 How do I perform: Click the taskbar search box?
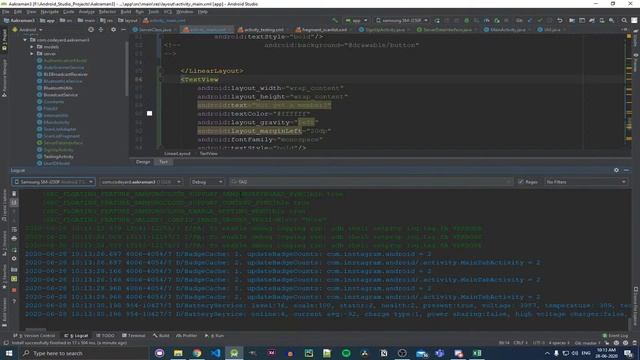84,353
